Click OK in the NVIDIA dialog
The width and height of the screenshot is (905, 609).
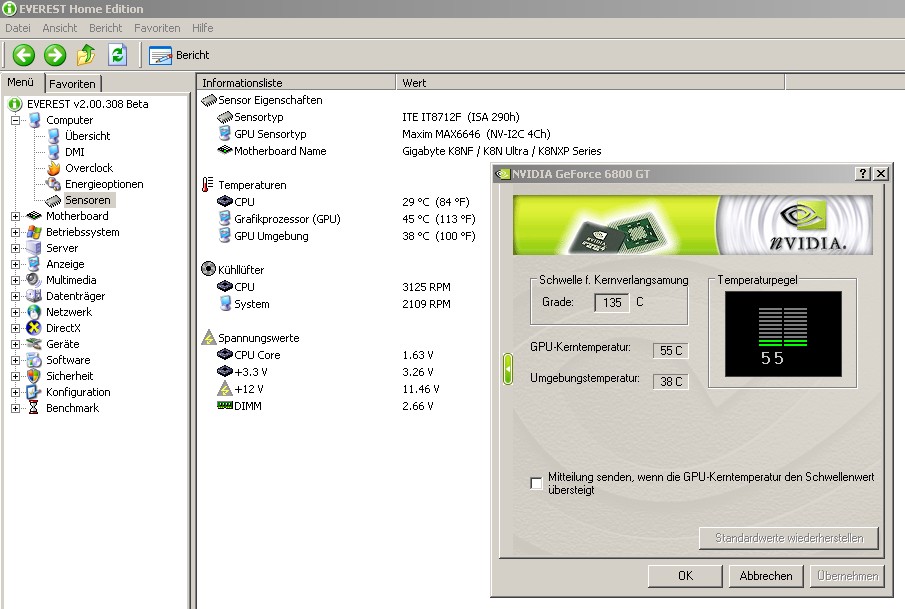[x=685, y=576]
